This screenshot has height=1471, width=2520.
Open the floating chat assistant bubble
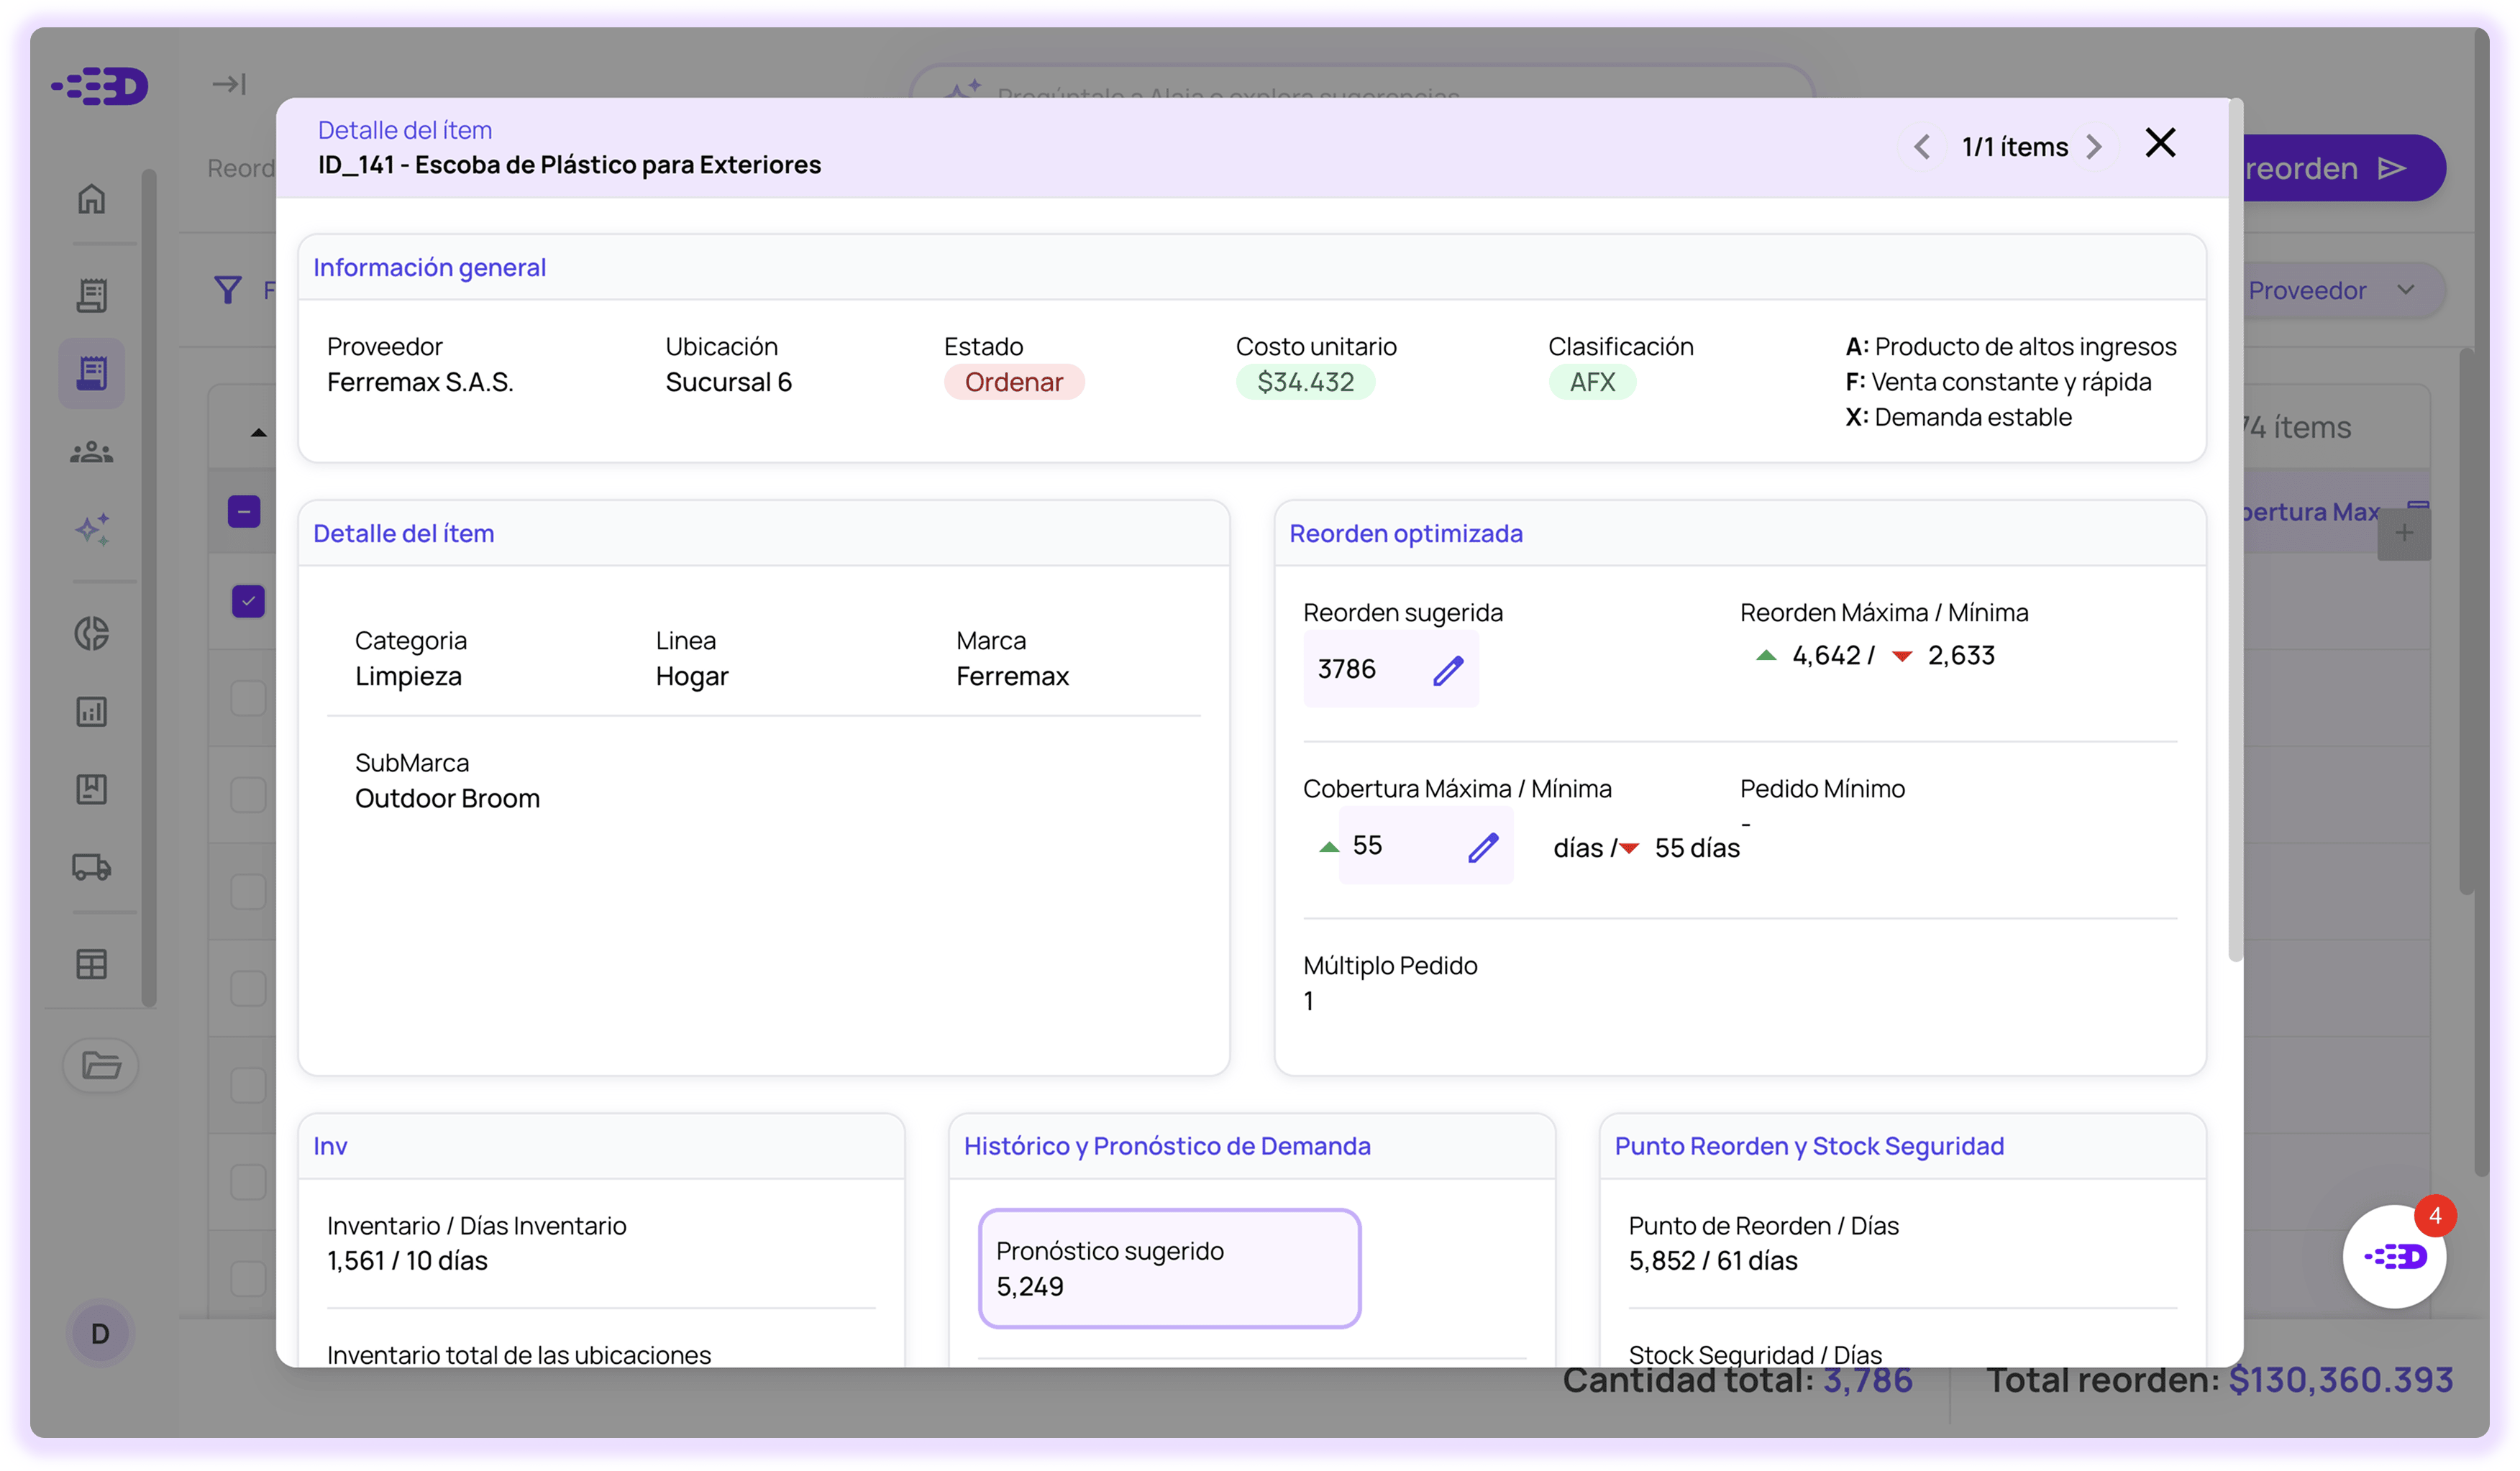tap(2394, 1256)
